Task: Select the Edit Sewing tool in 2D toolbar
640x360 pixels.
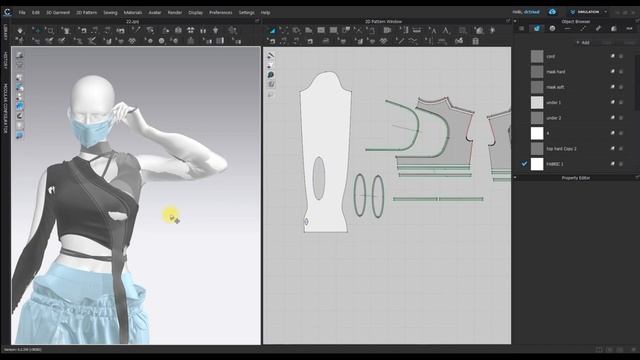Action: coord(271,41)
